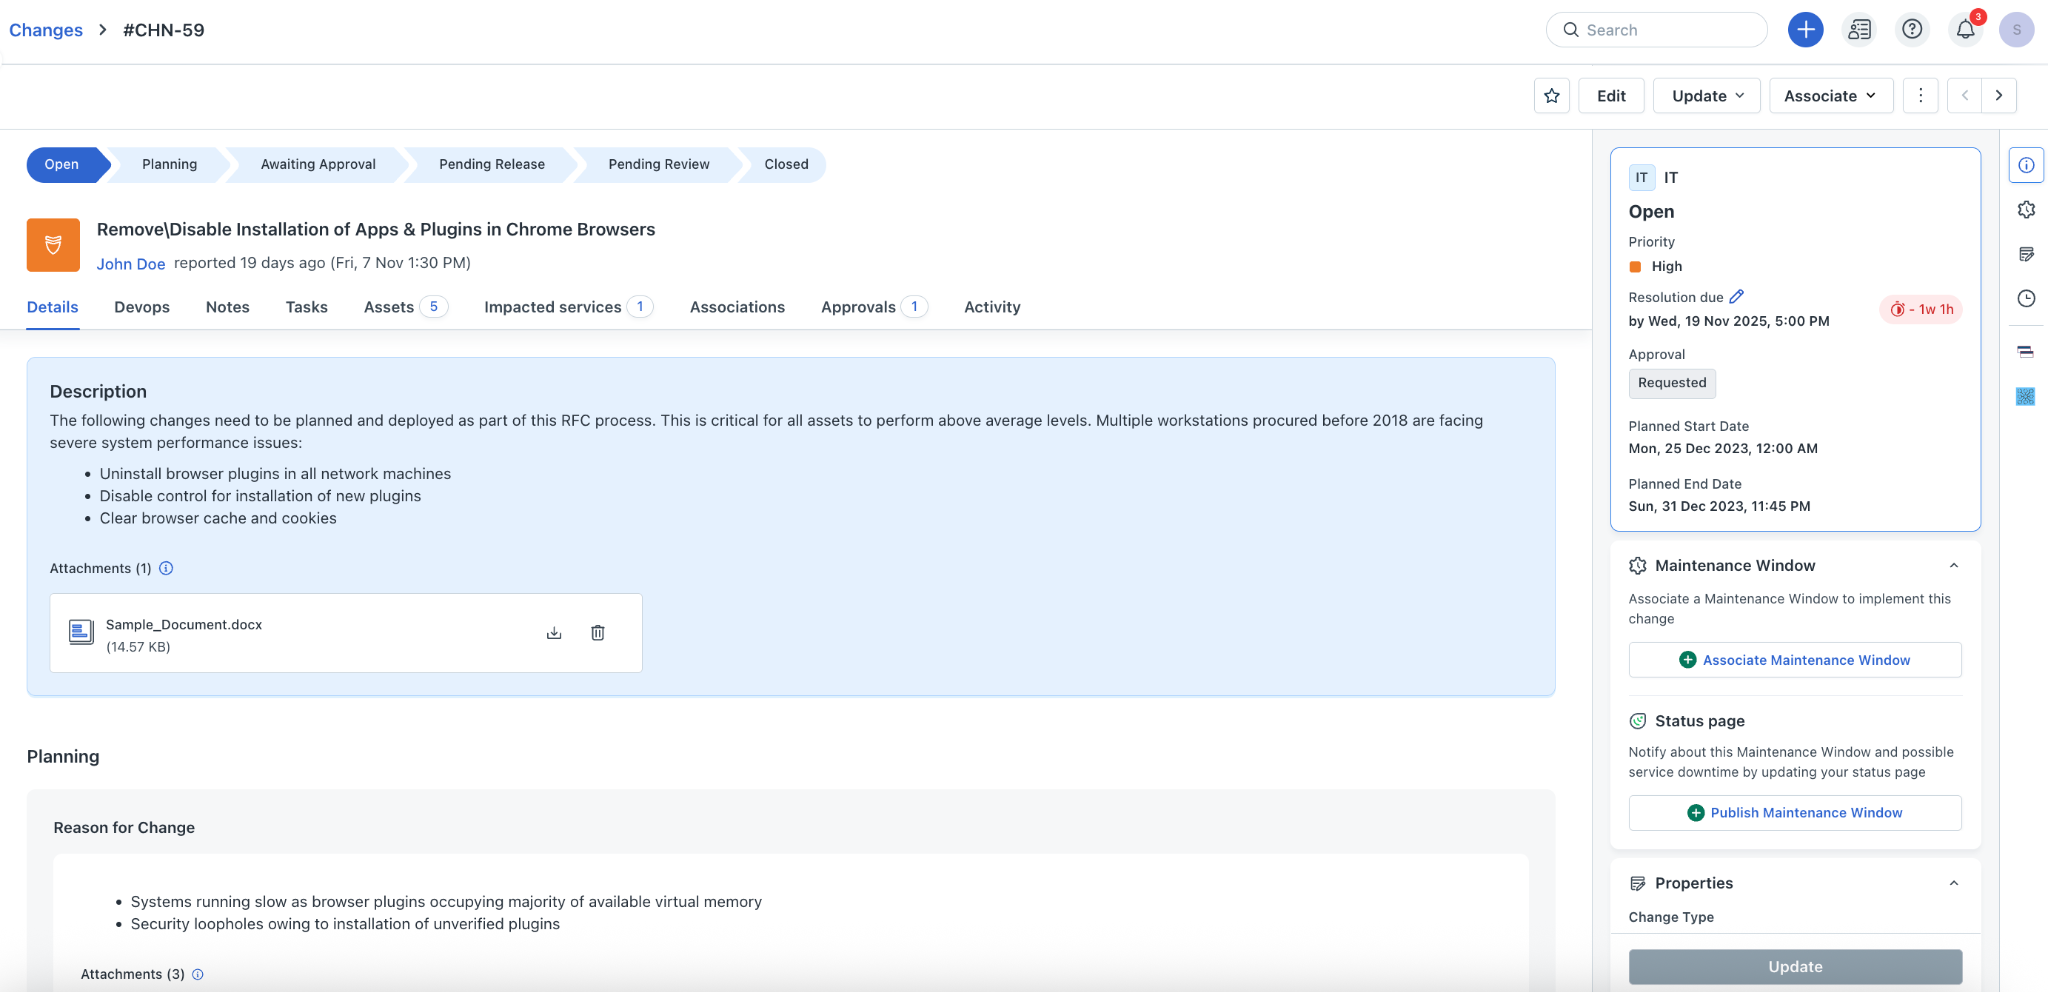Go to next change arrow
This screenshot has width=2048, height=992.
click(x=1999, y=96)
